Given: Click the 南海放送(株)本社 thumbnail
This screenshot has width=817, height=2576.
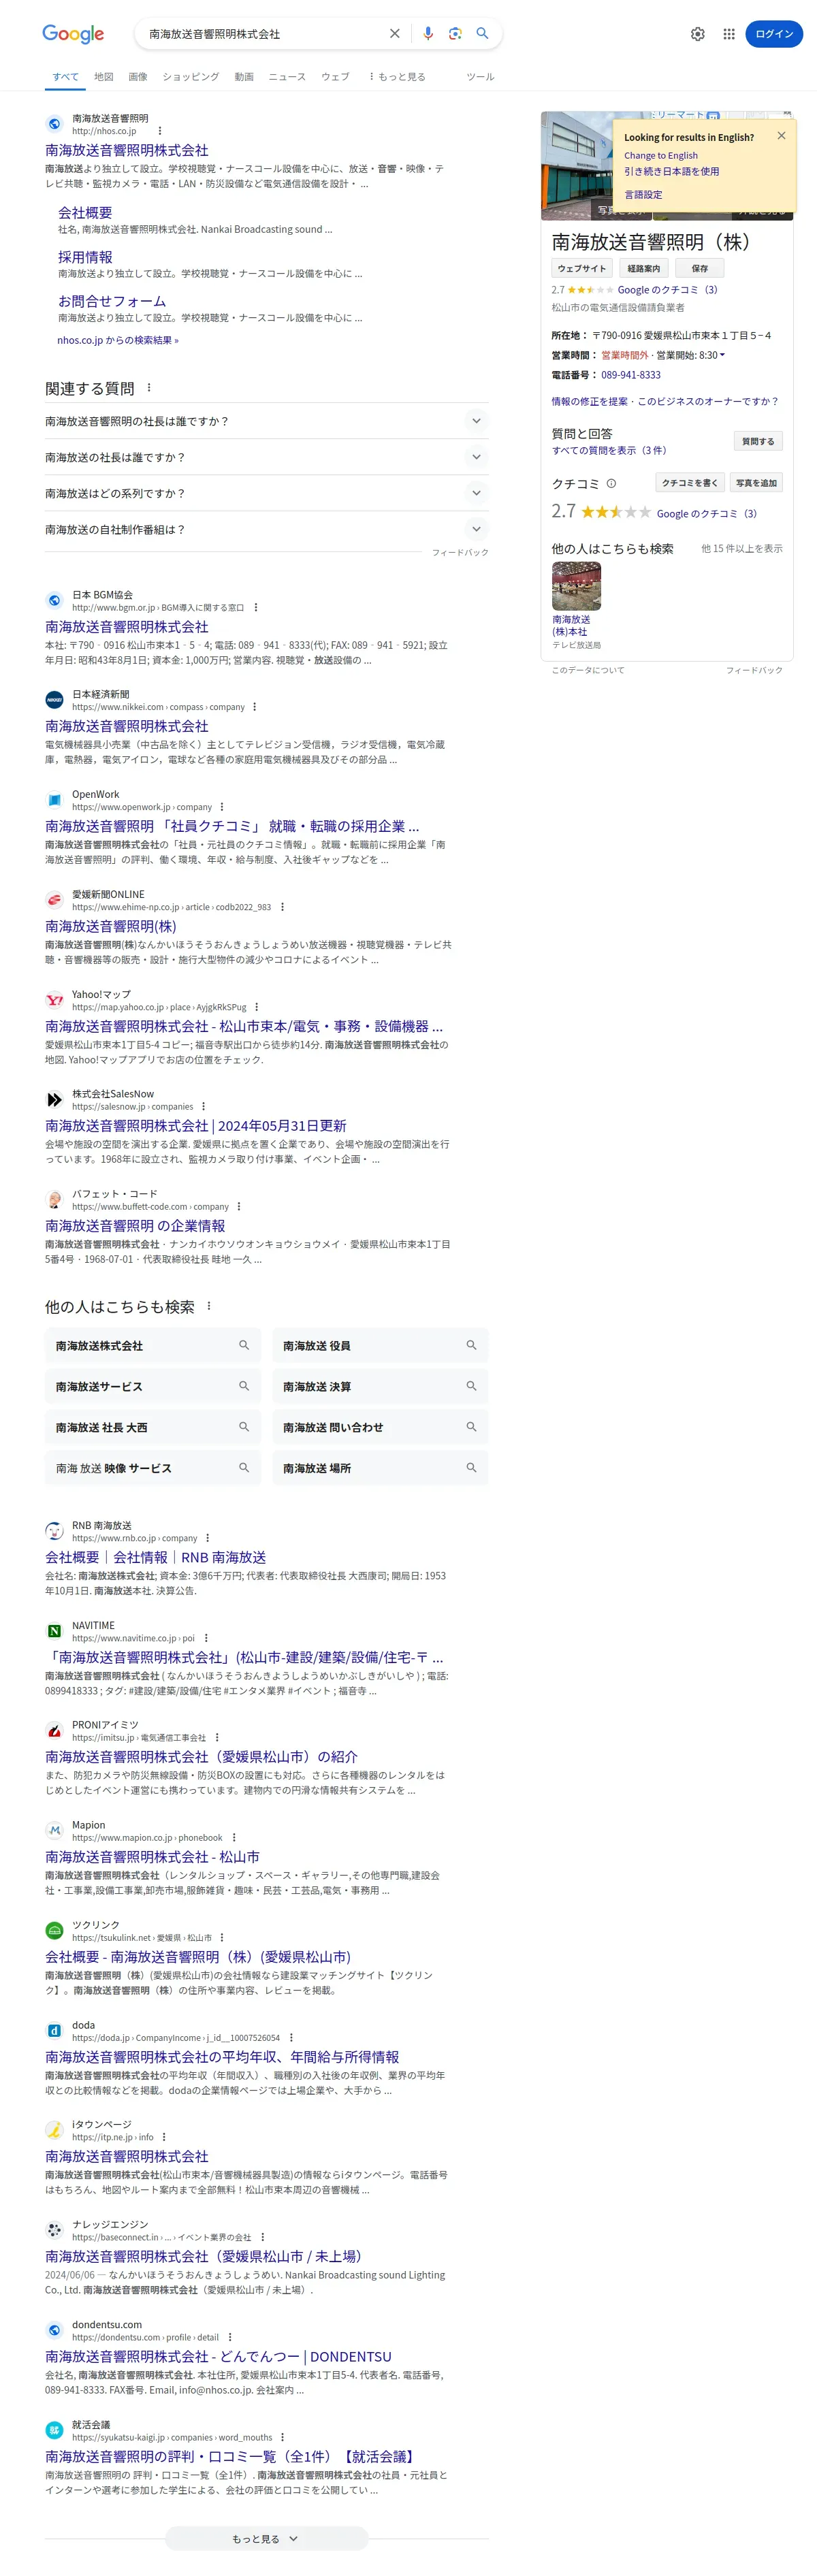Looking at the screenshot, I should [577, 586].
